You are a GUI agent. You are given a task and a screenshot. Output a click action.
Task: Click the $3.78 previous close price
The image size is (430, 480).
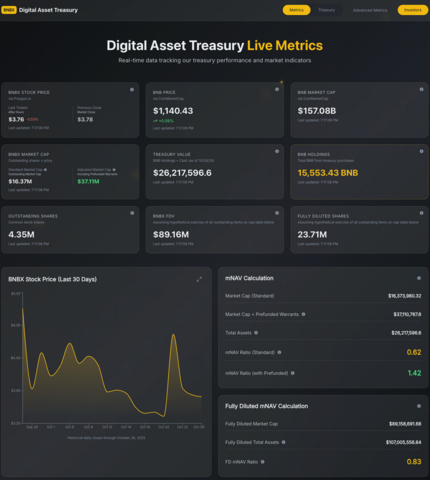pyautogui.click(x=85, y=119)
